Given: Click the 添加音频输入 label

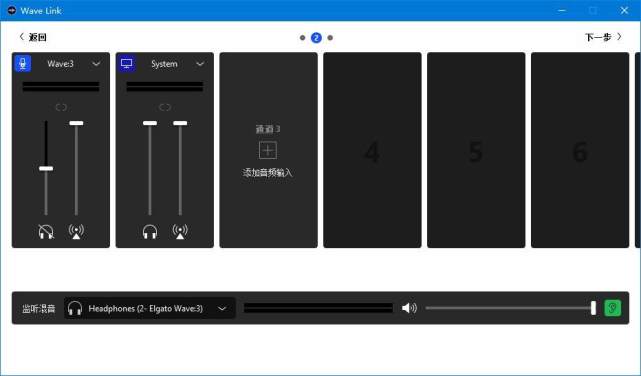Looking at the screenshot, I should coord(268,173).
